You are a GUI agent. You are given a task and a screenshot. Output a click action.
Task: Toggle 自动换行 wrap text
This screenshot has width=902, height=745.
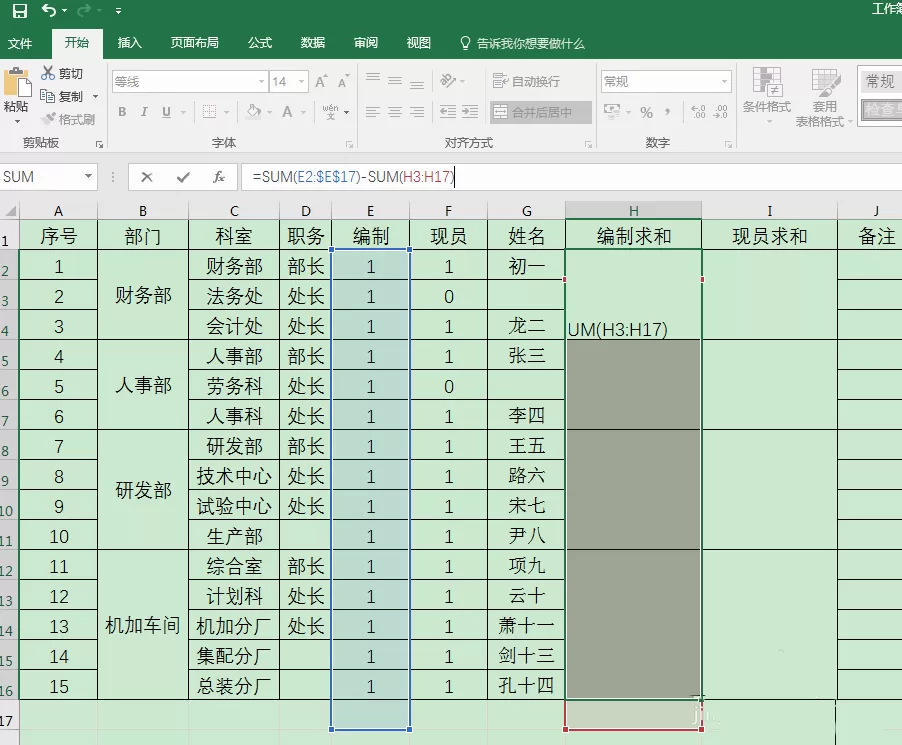(526, 81)
